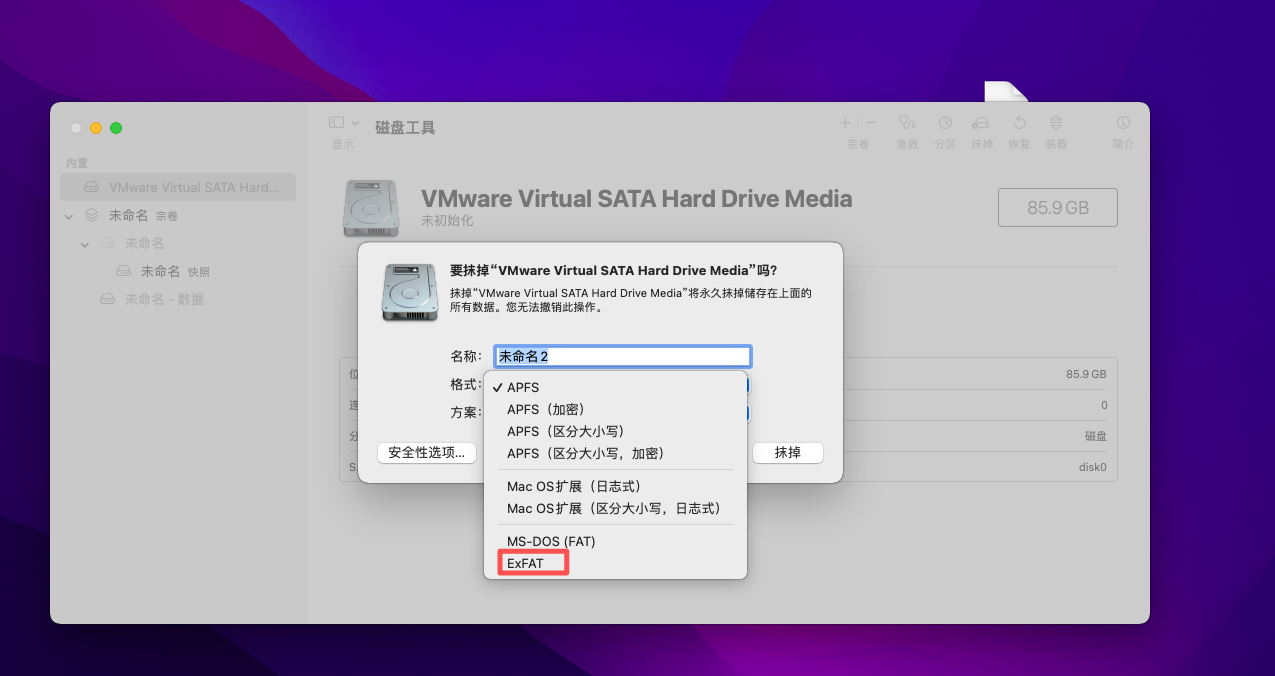Click the 装载 mount toolbar icon
The height and width of the screenshot is (676, 1275).
tap(1056, 123)
